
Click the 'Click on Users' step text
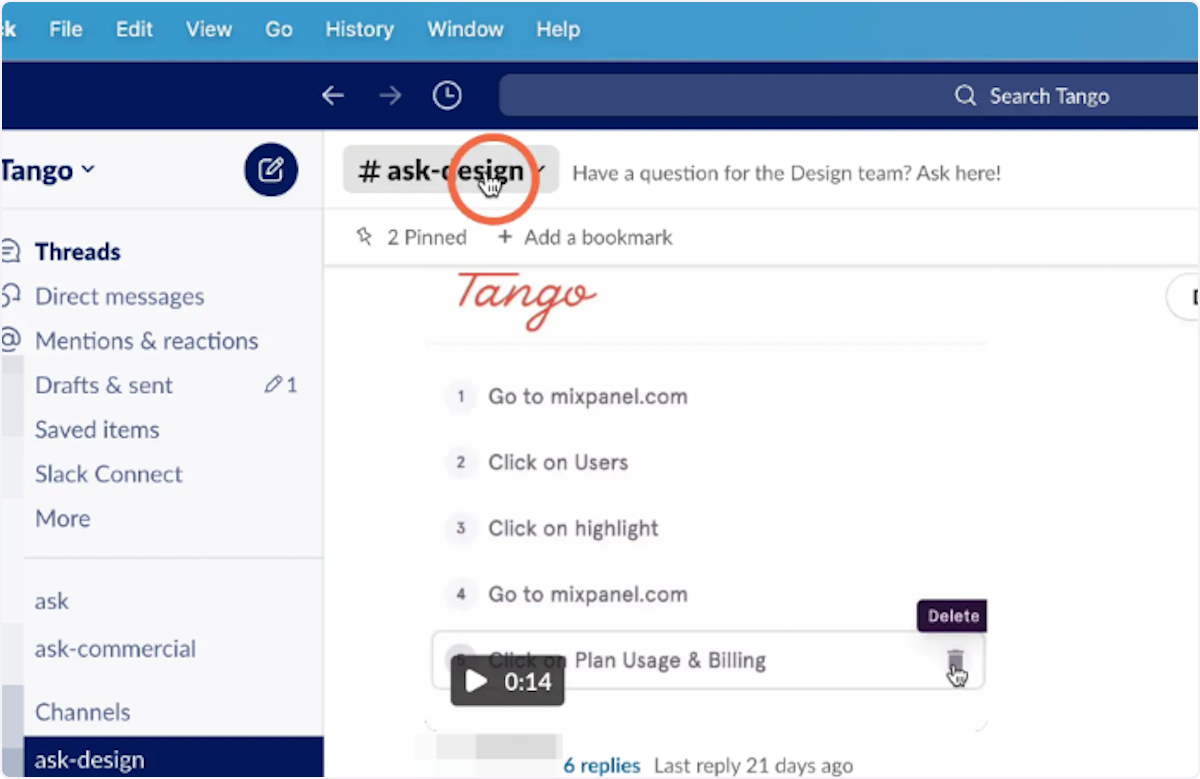(558, 462)
